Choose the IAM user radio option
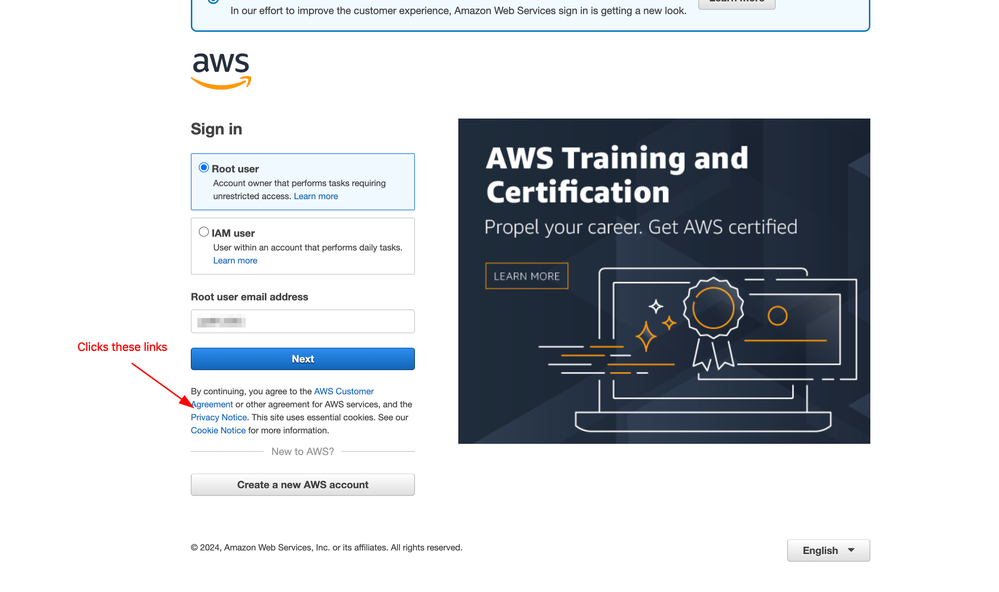Screen dimensions: 999x592 tap(204, 232)
